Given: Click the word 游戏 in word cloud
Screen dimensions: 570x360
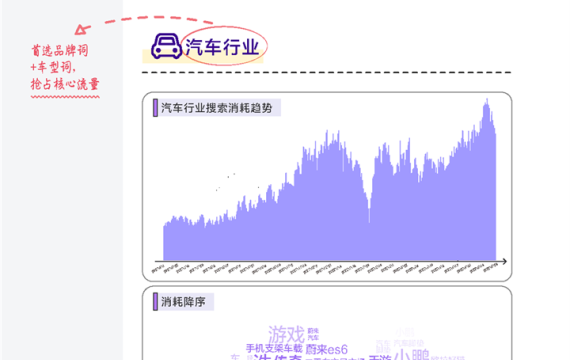Looking at the screenshot, I should (x=286, y=334).
